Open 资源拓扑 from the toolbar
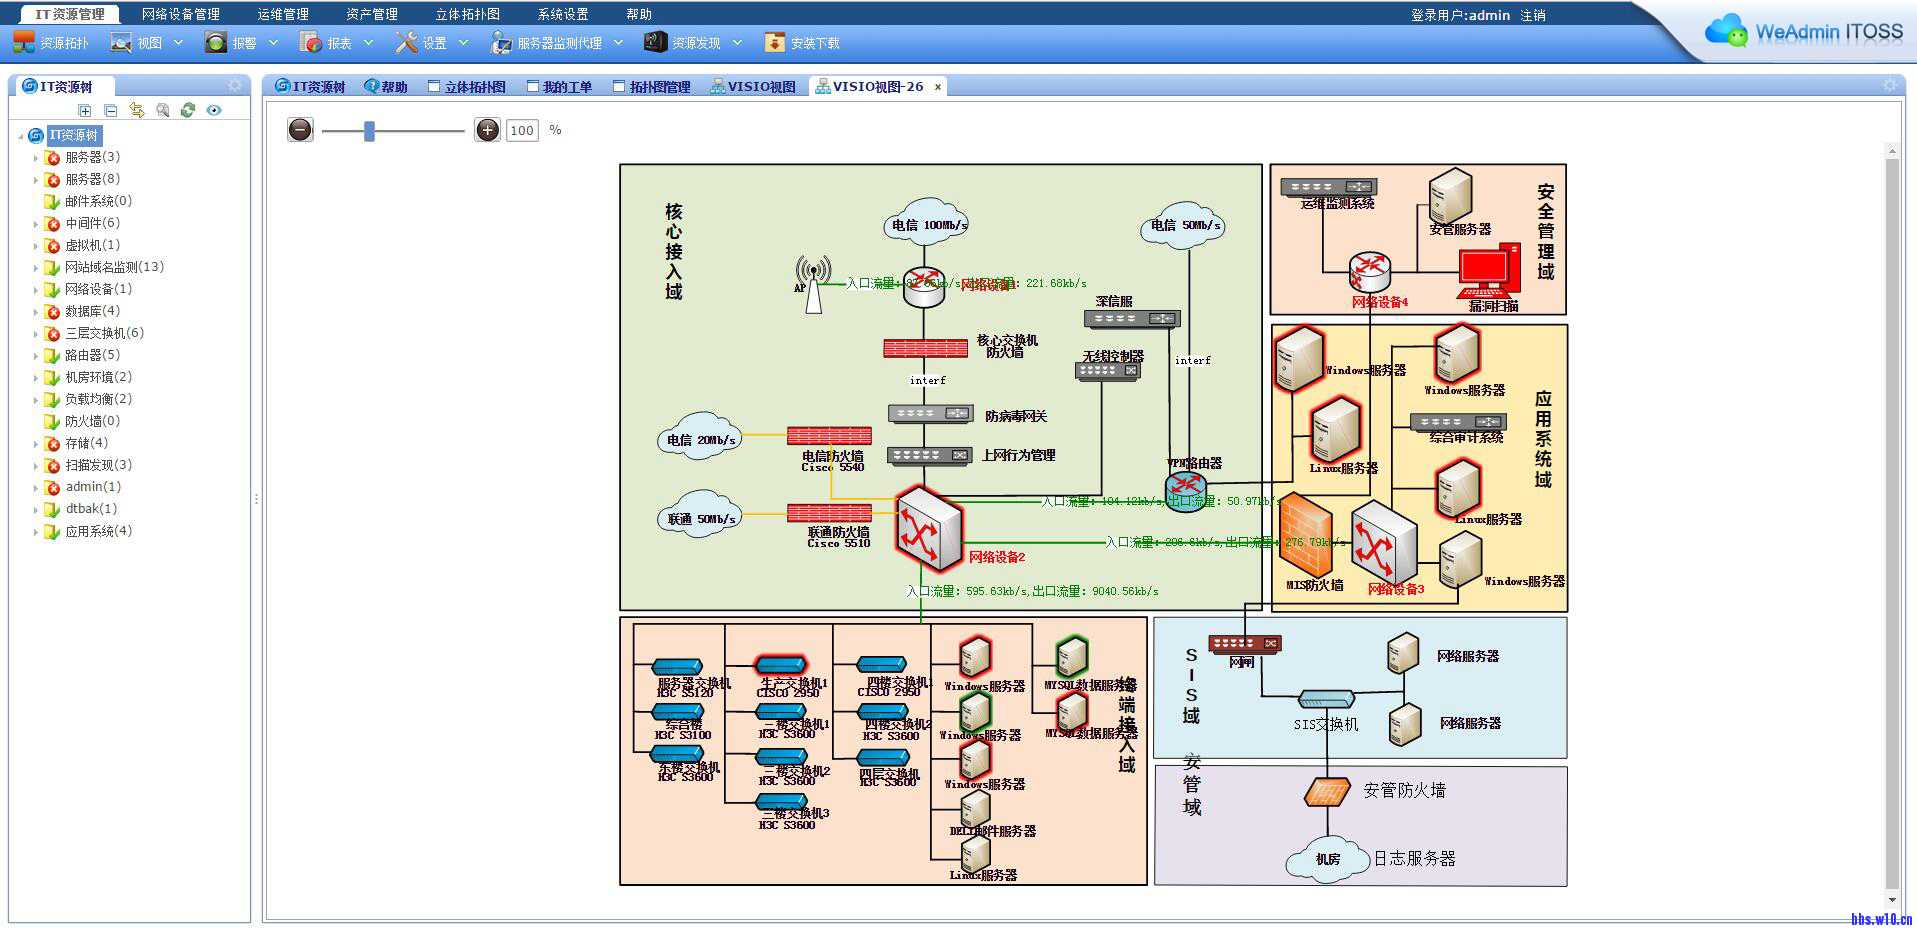1917x930 pixels. [52, 43]
